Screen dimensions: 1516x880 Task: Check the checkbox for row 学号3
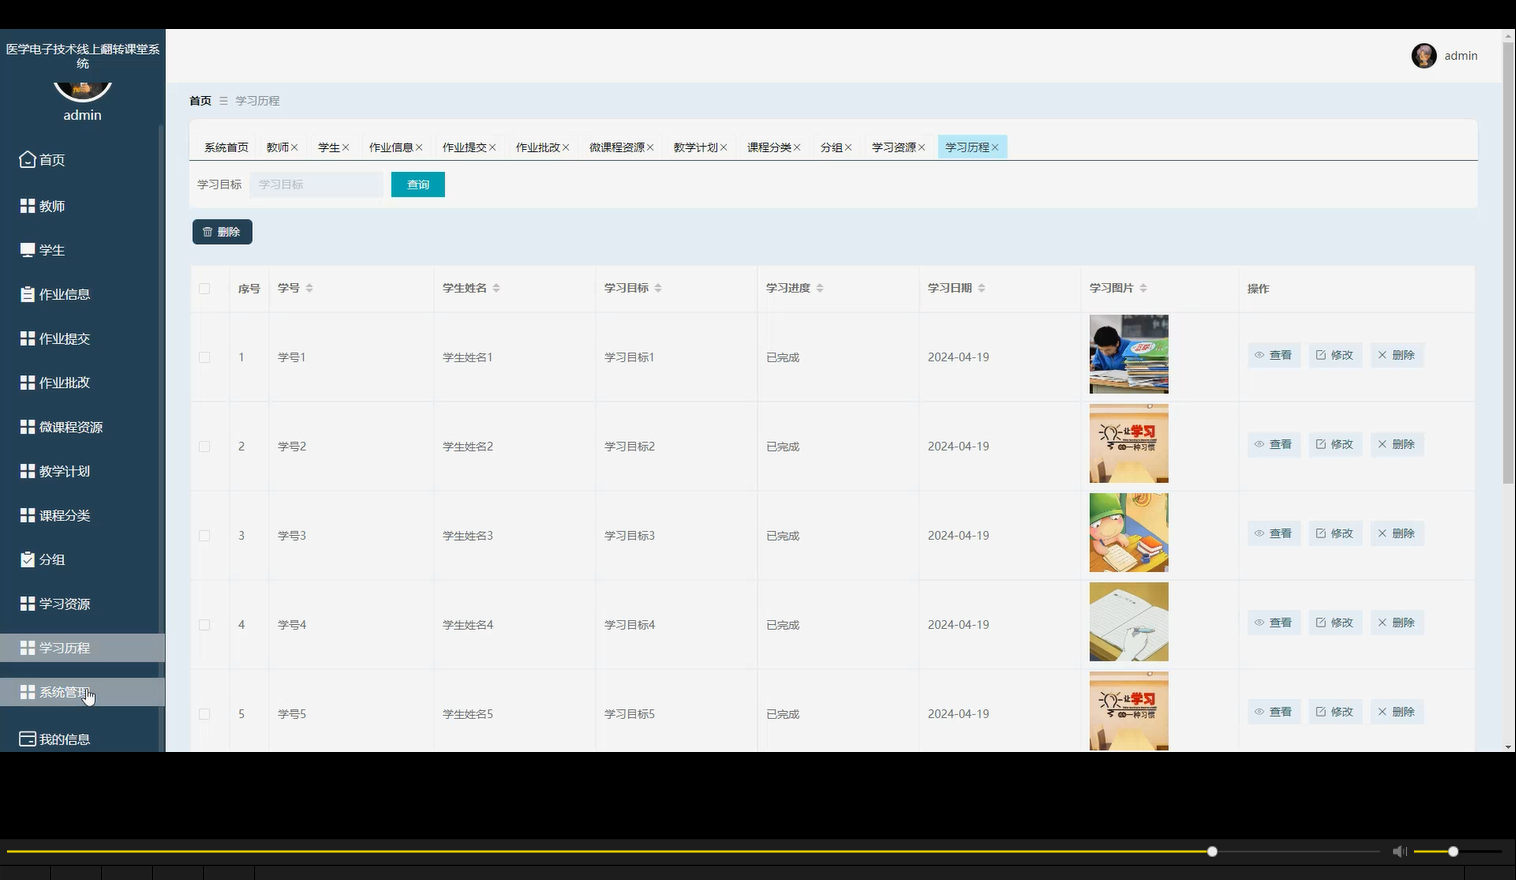tap(204, 535)
